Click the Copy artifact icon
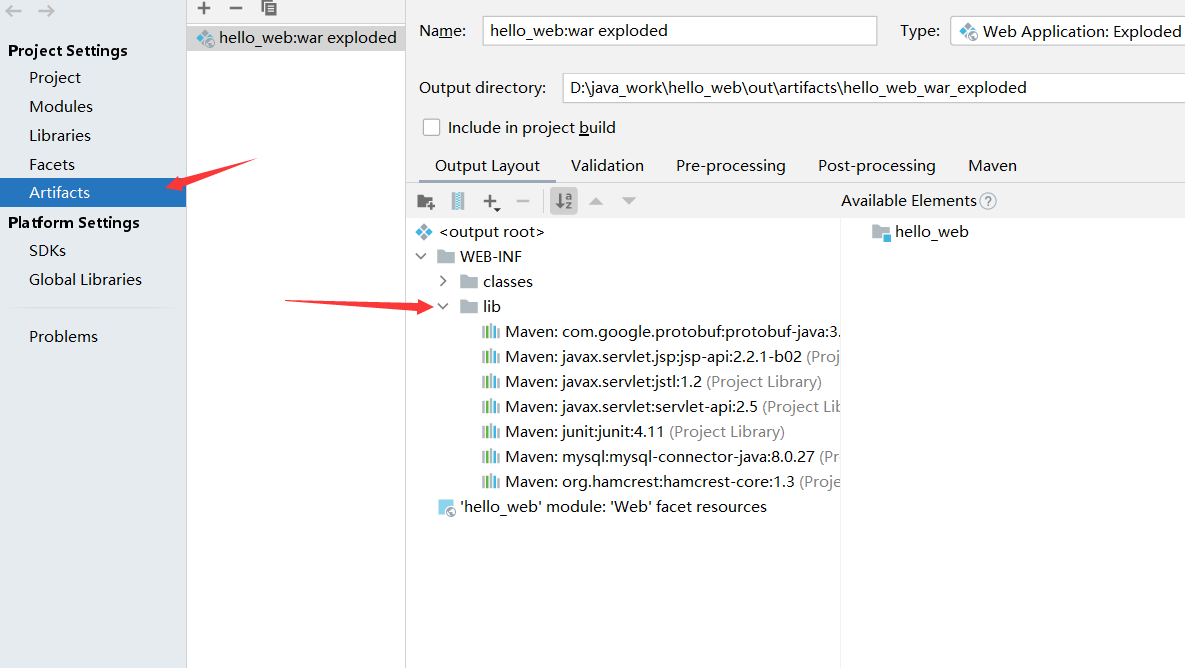The image size is (1185, 668). [269, 8]
